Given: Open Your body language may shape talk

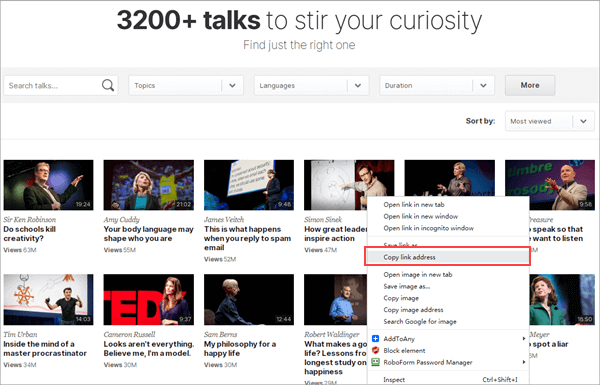Looking at the screenshot, I should tap(148, 233).
